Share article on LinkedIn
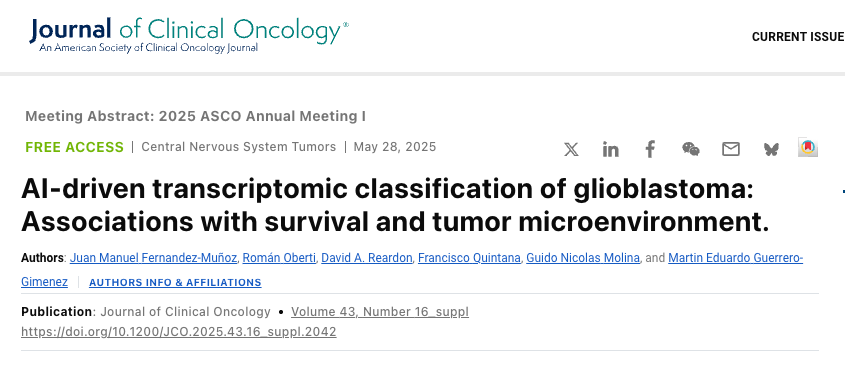The width and height of the screenshot is (845, 369). coord(611,149)
